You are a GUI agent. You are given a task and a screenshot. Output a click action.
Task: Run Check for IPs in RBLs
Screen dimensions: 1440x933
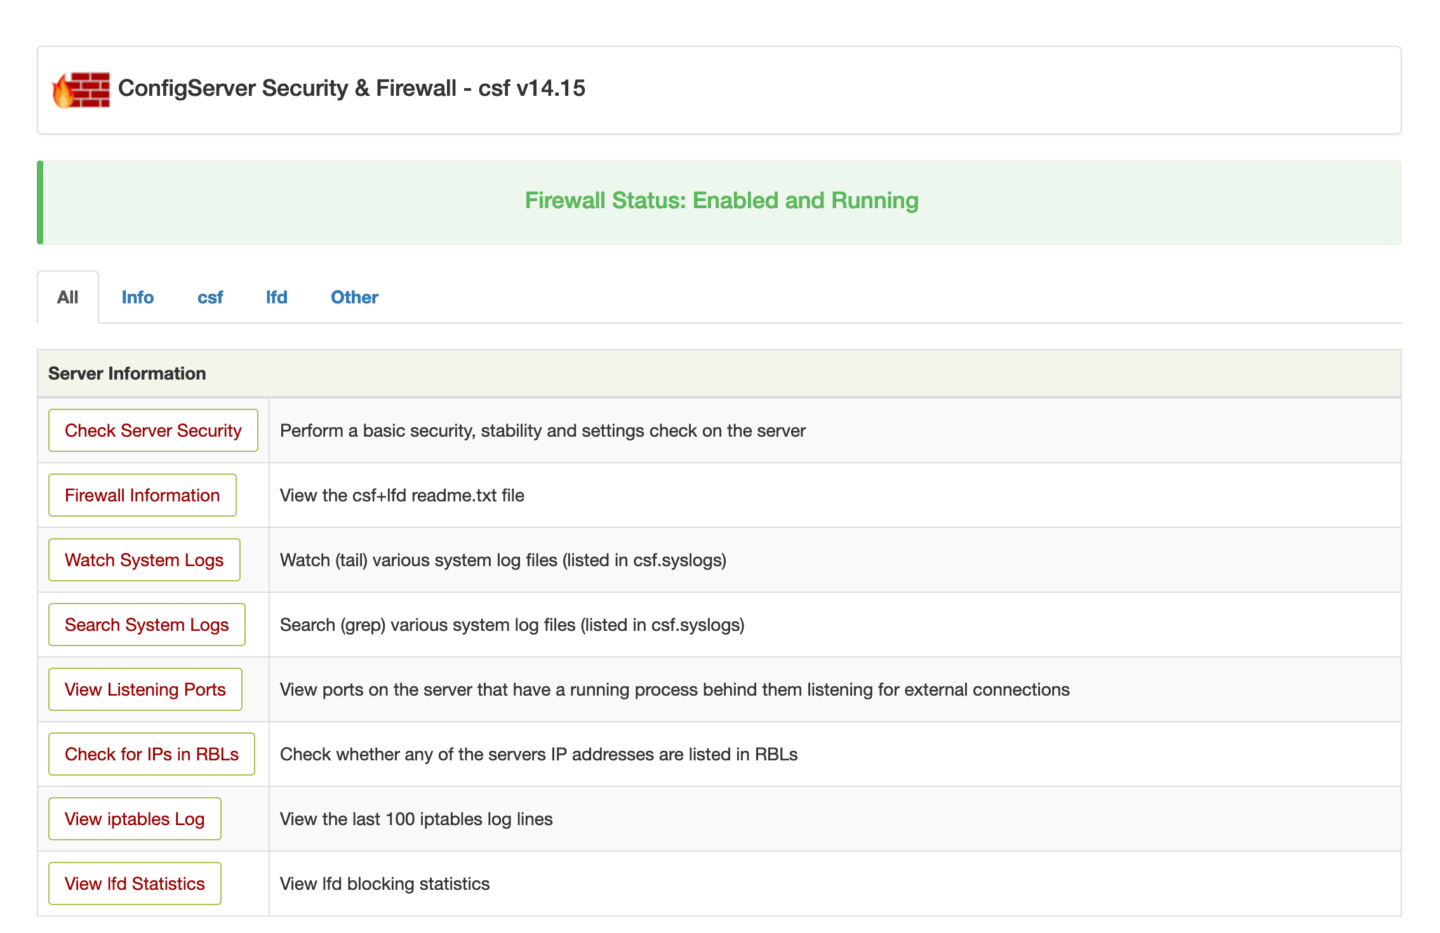tap(151, 754)
